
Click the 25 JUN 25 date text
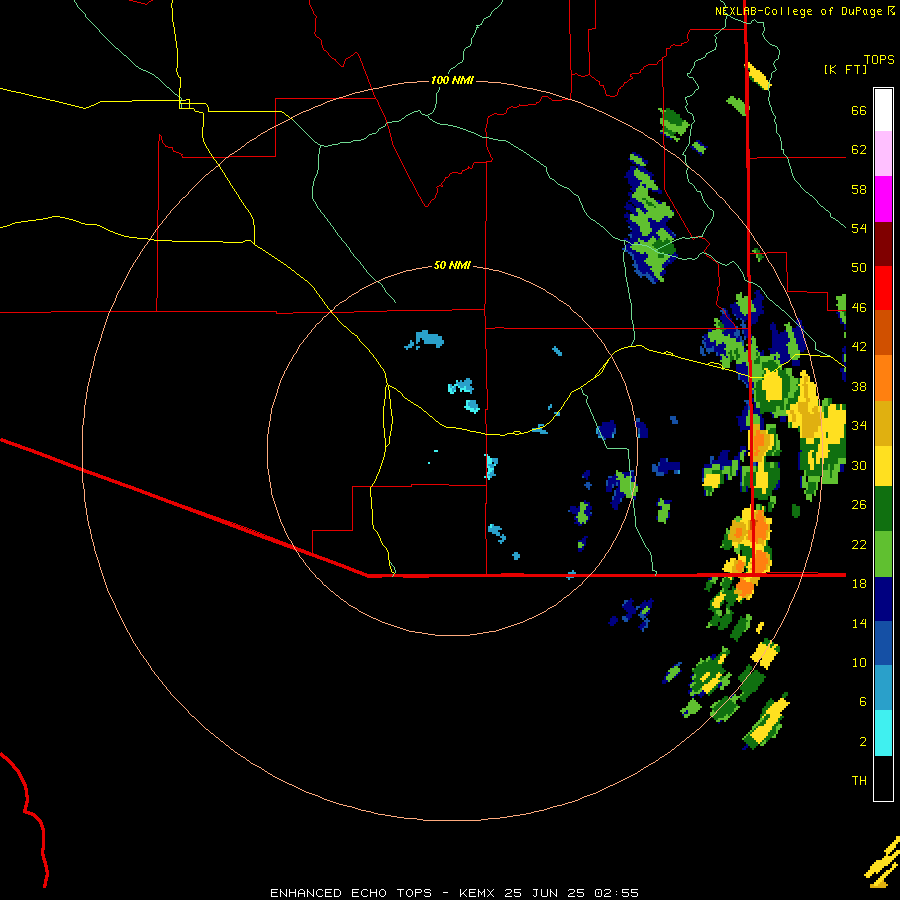coord(545,893)
